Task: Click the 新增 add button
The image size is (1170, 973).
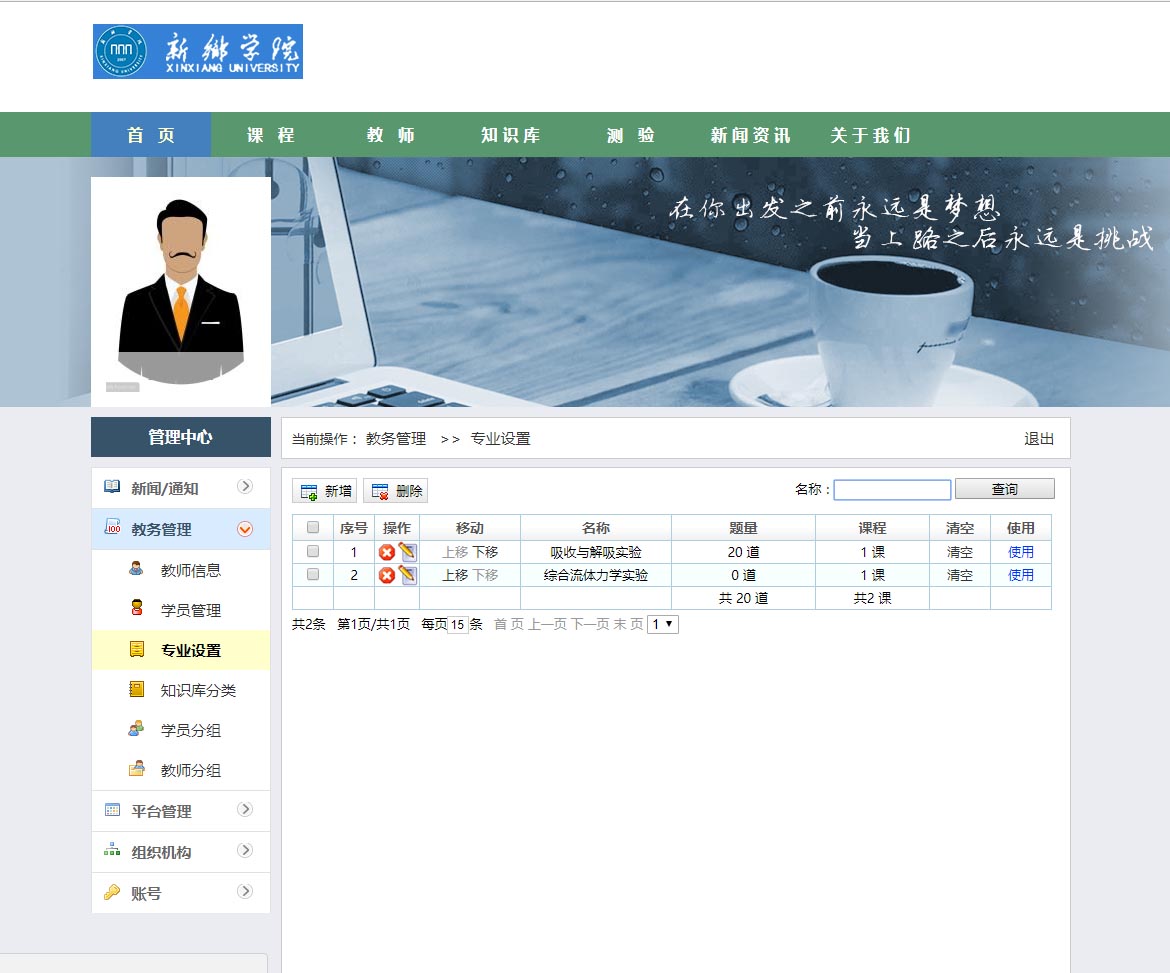Action: click(x=325, y=491)
